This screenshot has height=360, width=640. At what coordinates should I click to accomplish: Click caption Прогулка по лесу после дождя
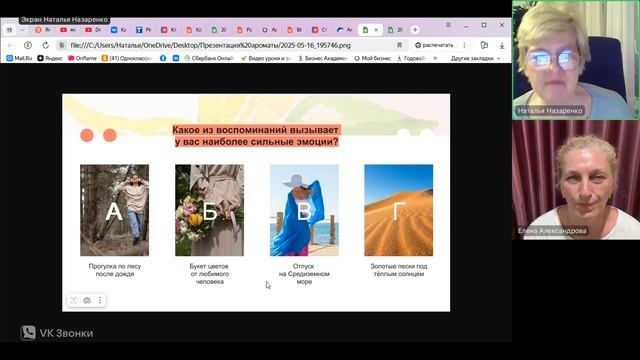(x=115, y=270)
